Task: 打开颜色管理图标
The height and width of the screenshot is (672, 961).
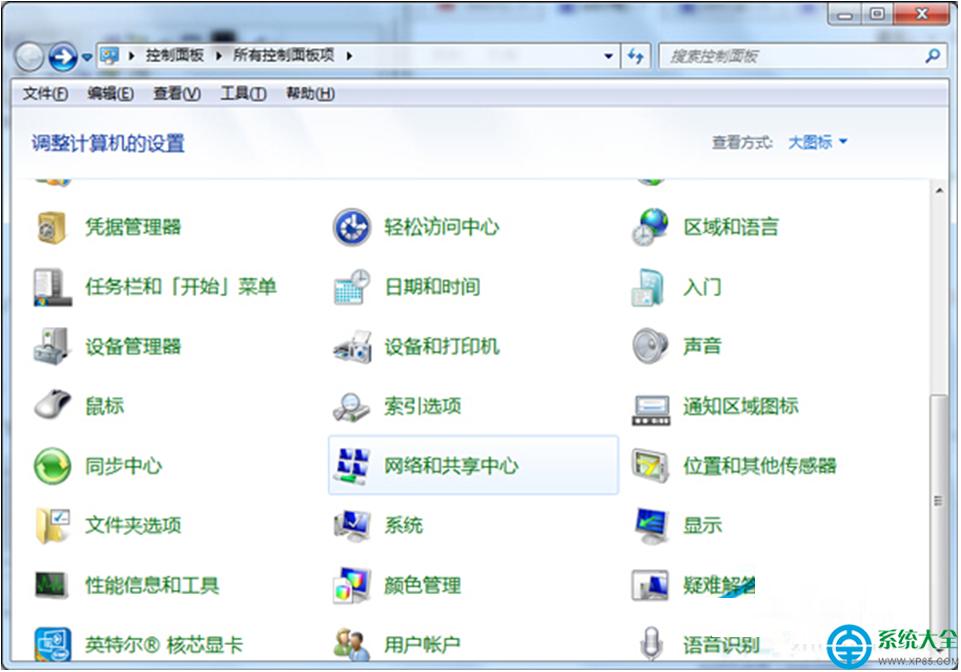Action: click(x=421, y=584)
